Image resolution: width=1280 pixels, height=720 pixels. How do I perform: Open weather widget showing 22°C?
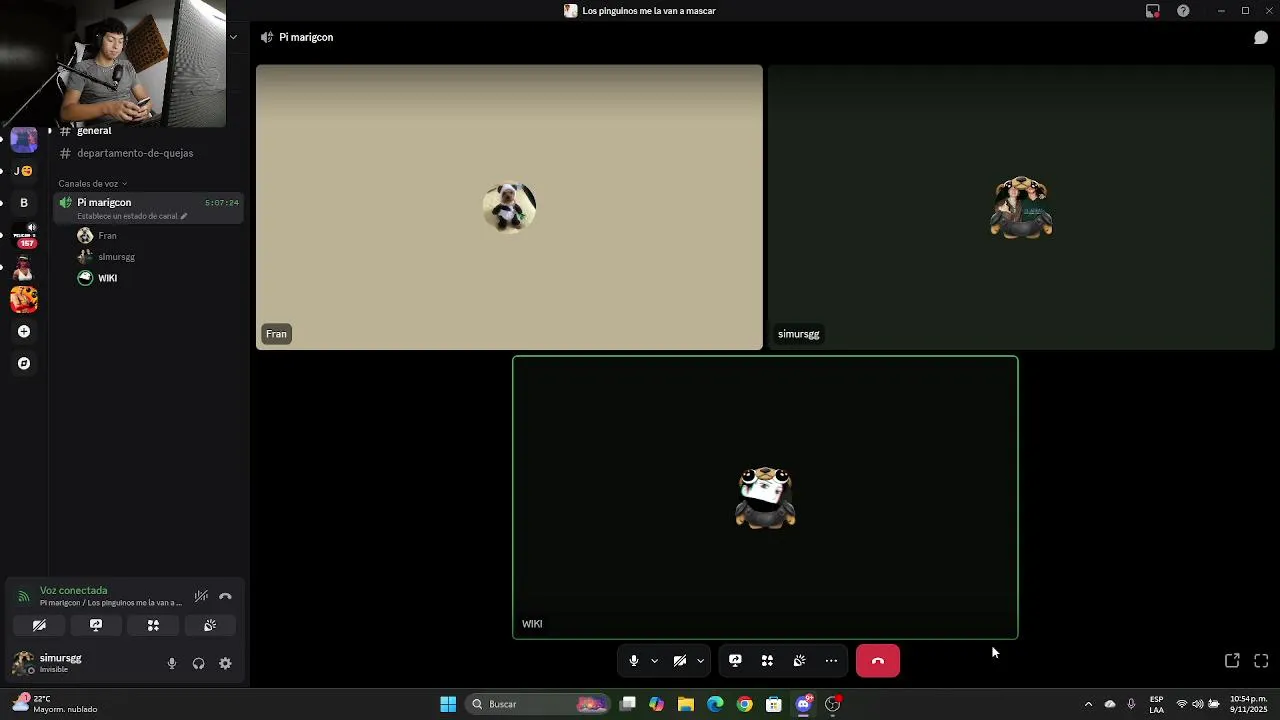(55, 704)
